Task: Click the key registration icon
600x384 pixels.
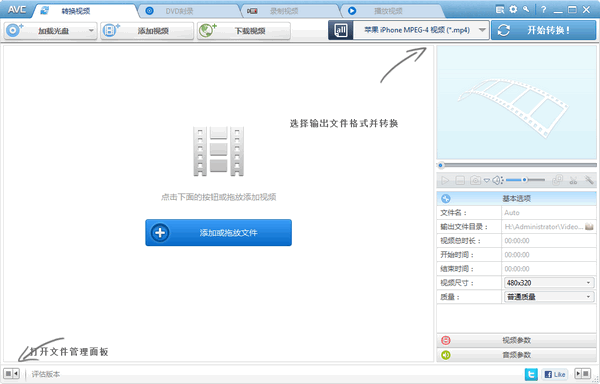Action: point(526,10)
